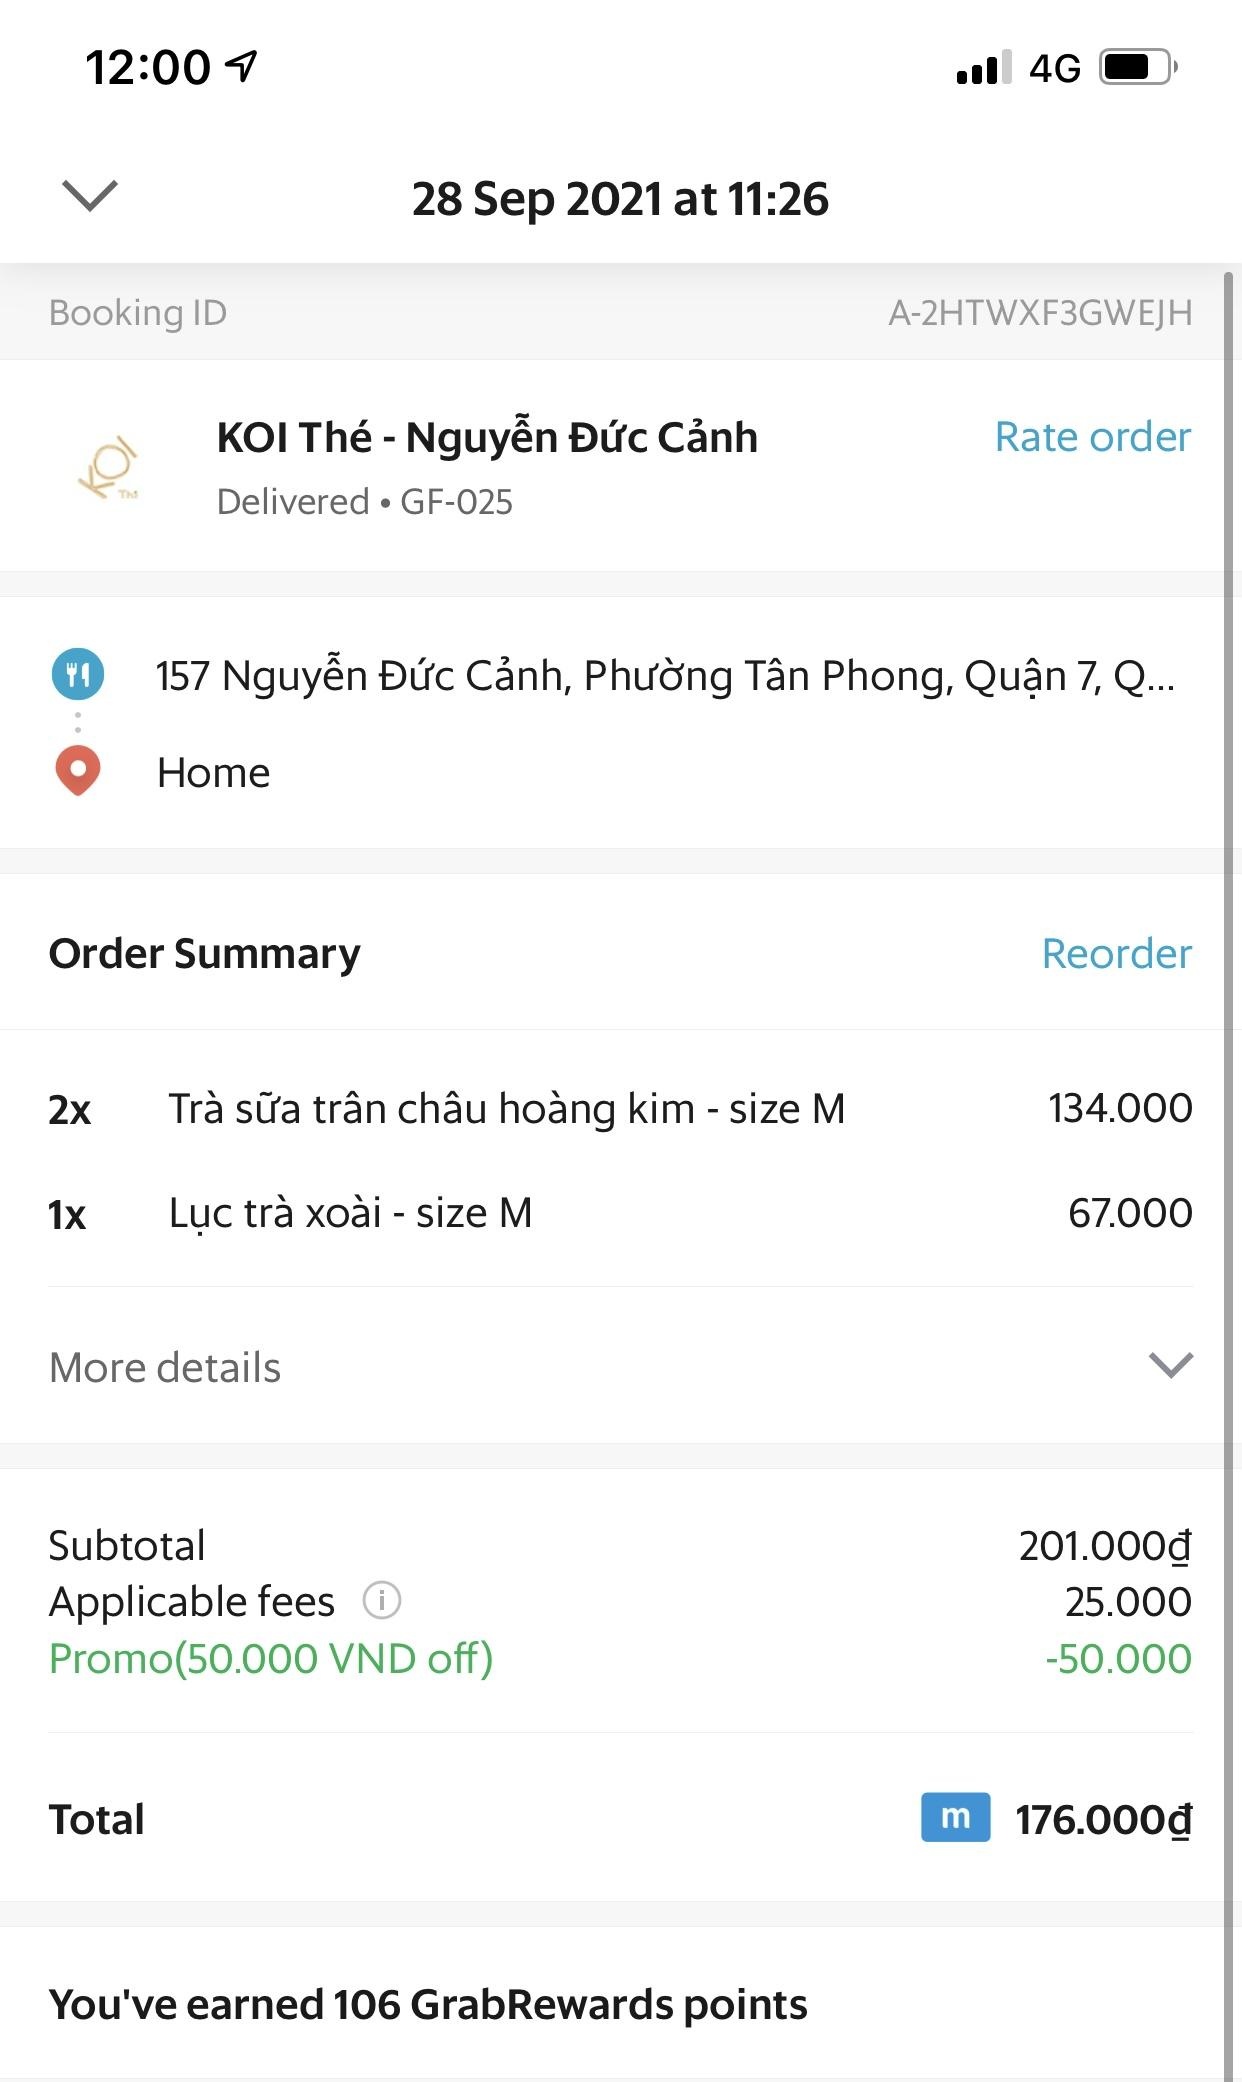Image resolution: width=1242 pixels, height=2082 pixels.
Task: Tap the info icon beside Applicable fees
Action: [383, 1601]
